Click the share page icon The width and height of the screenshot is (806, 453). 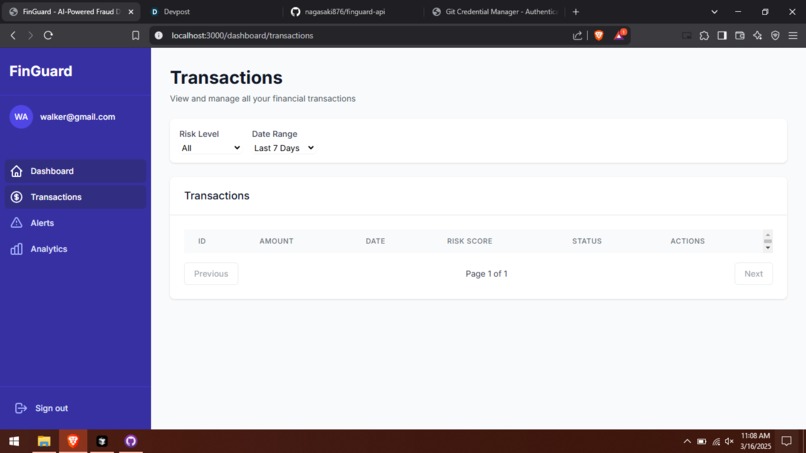click(577, 35)
